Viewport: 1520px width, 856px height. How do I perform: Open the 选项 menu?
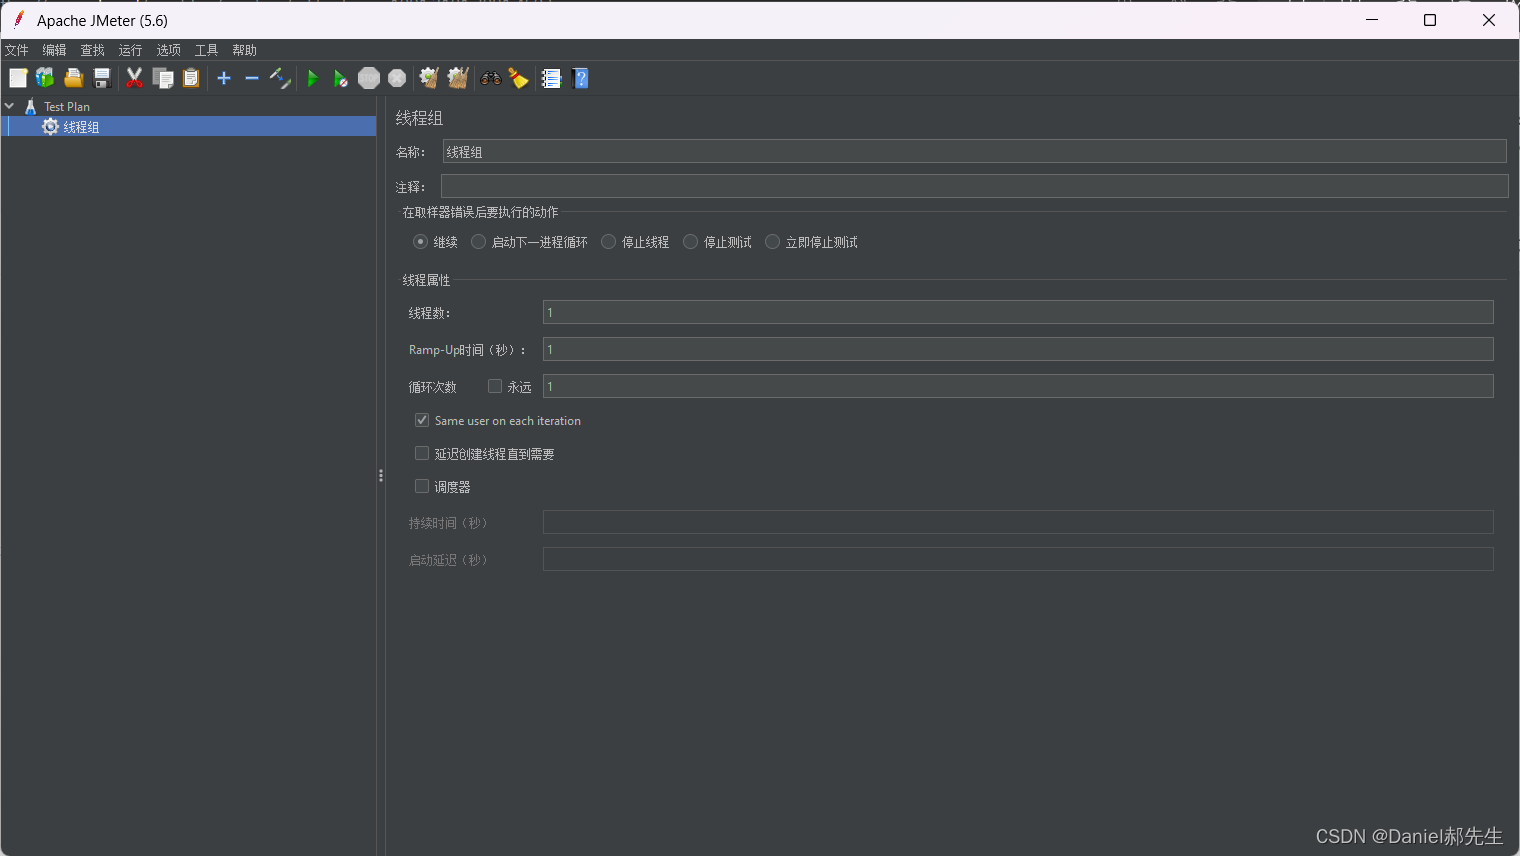[168, 50]
